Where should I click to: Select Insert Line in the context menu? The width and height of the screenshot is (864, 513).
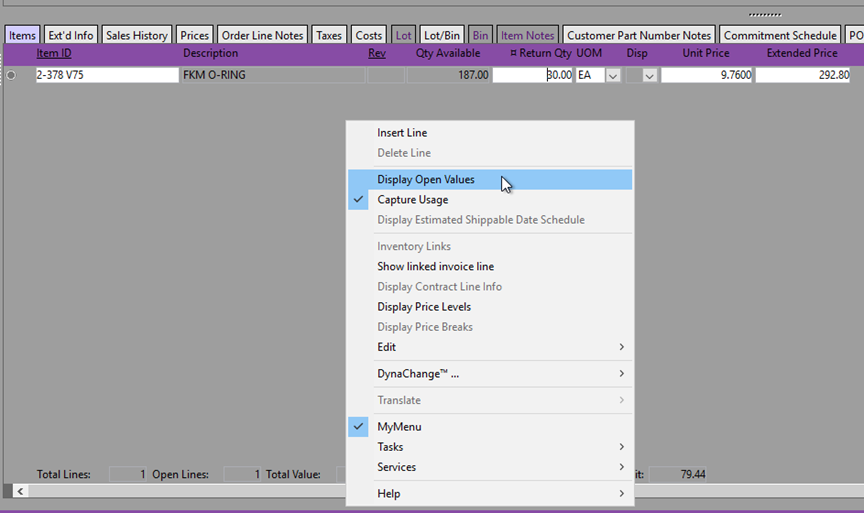point(402,133)
